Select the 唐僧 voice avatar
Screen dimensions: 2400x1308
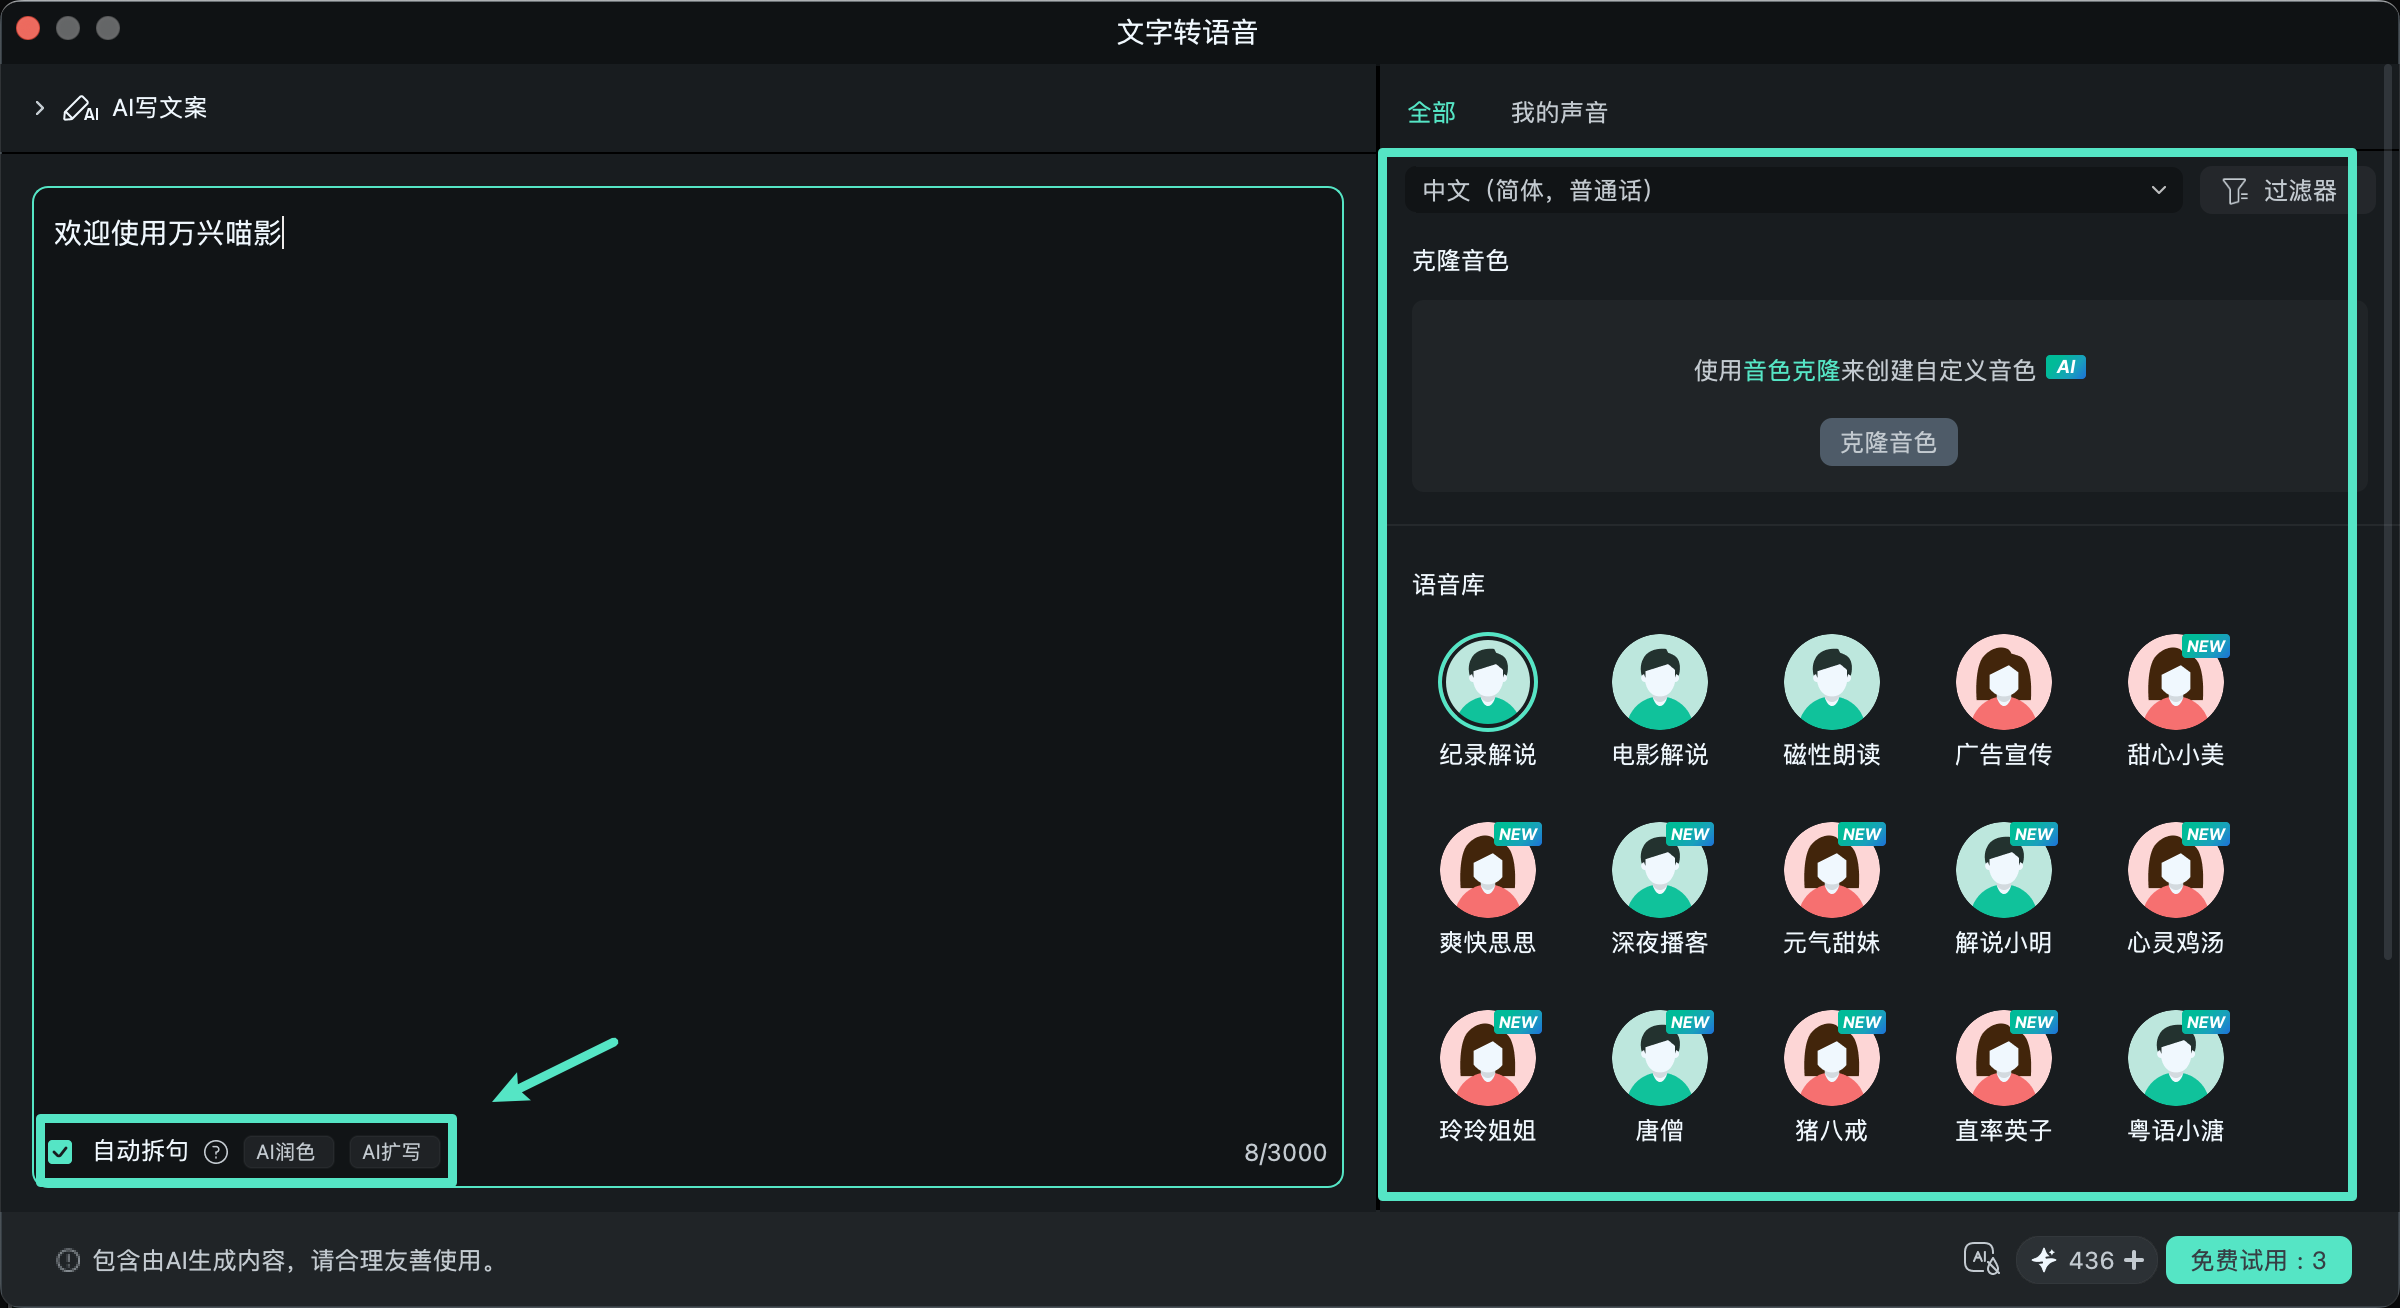point(1660,1058)
